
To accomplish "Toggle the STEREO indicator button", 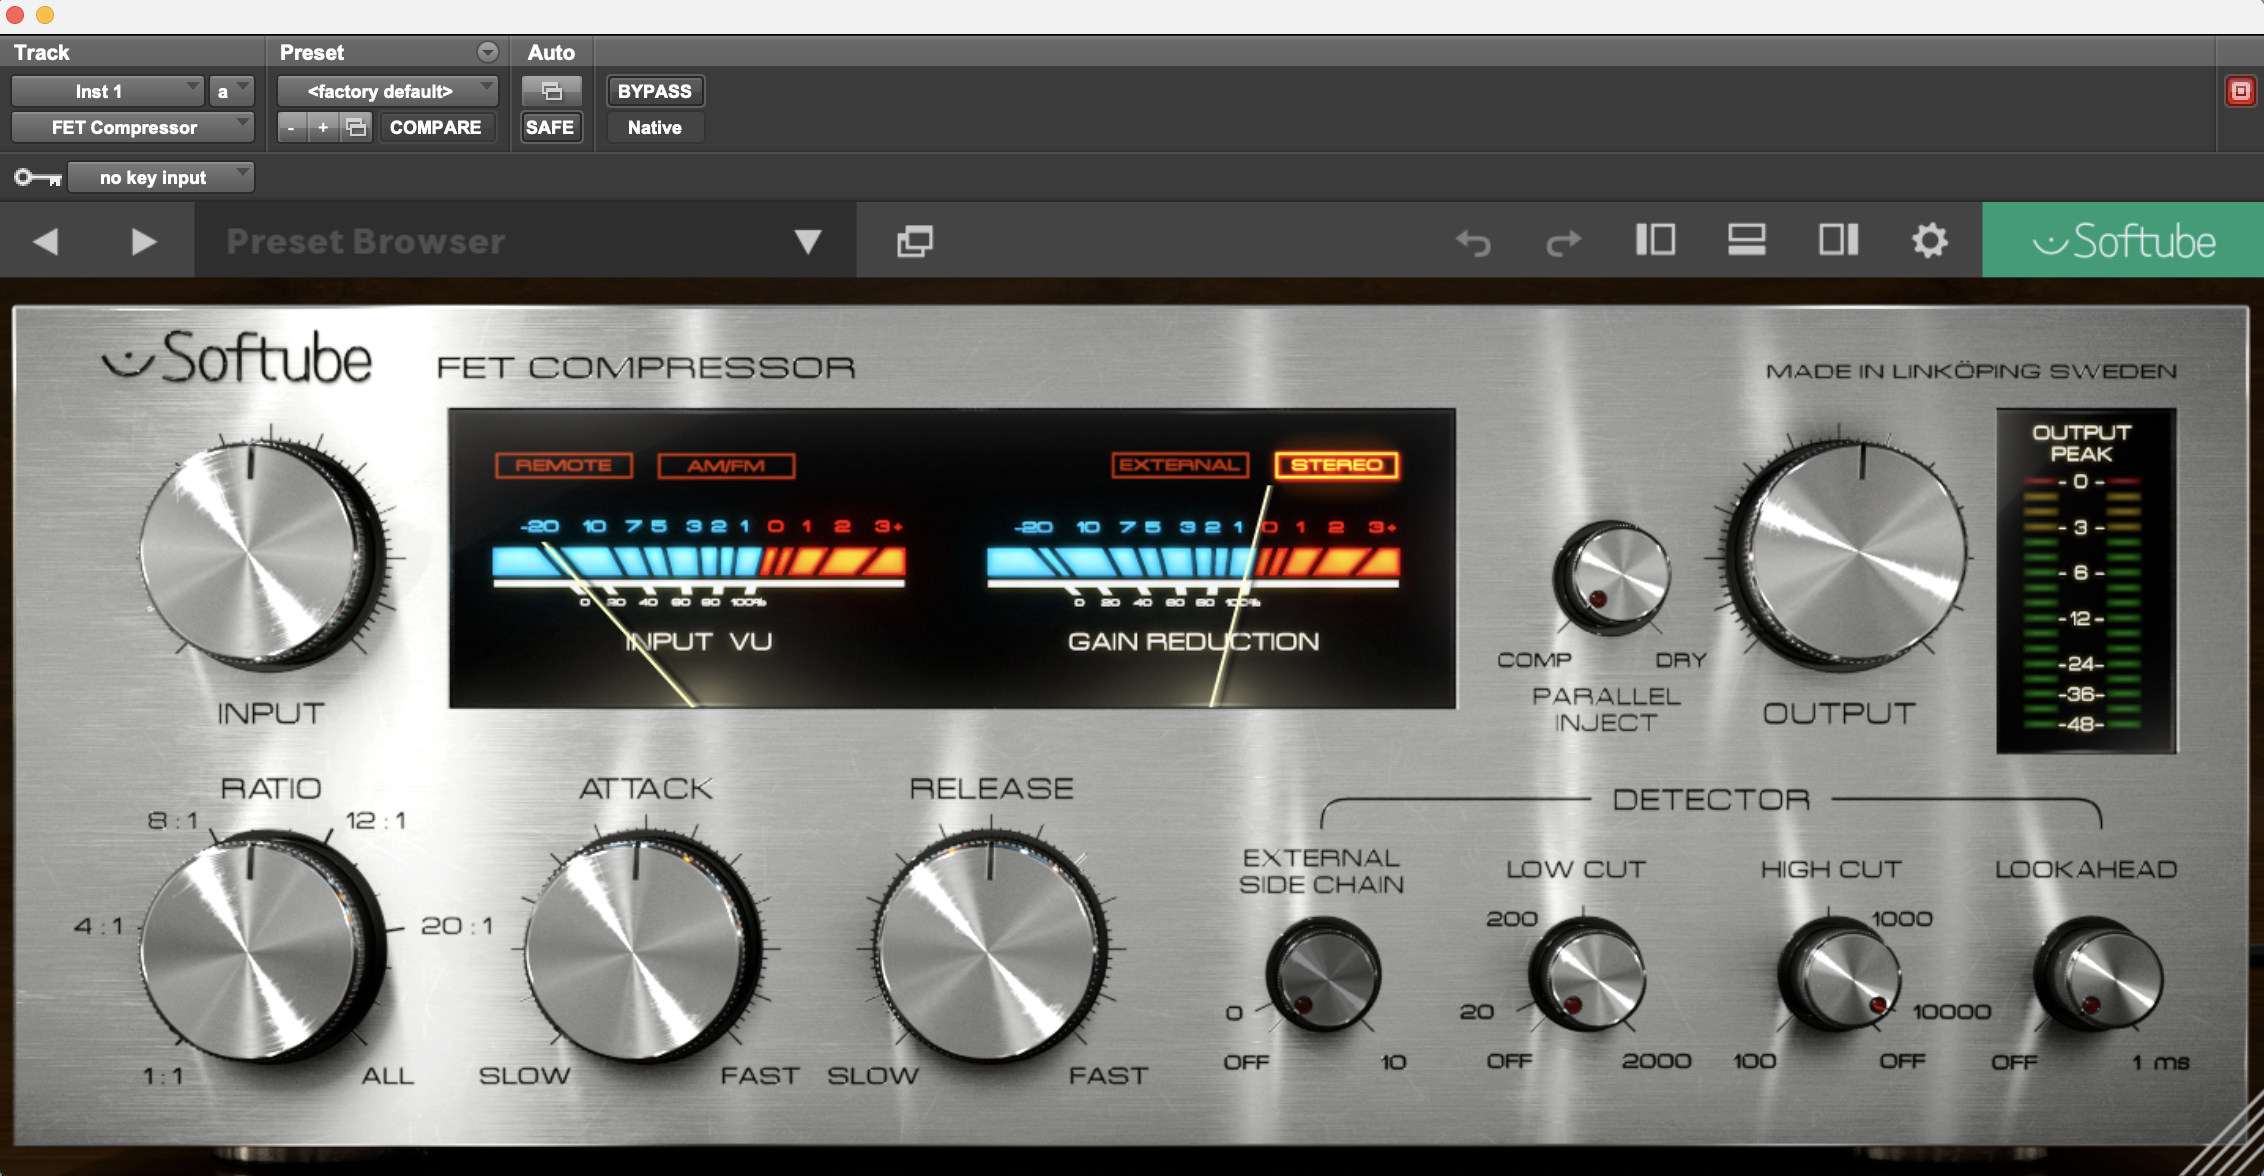I will 1336,465.
